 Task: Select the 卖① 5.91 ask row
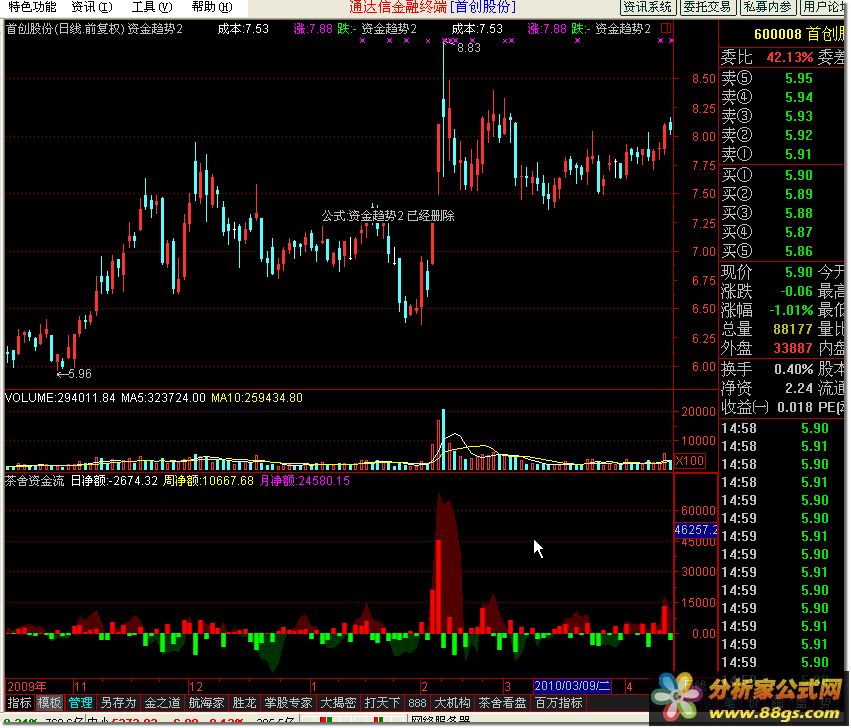click(783, 154)
